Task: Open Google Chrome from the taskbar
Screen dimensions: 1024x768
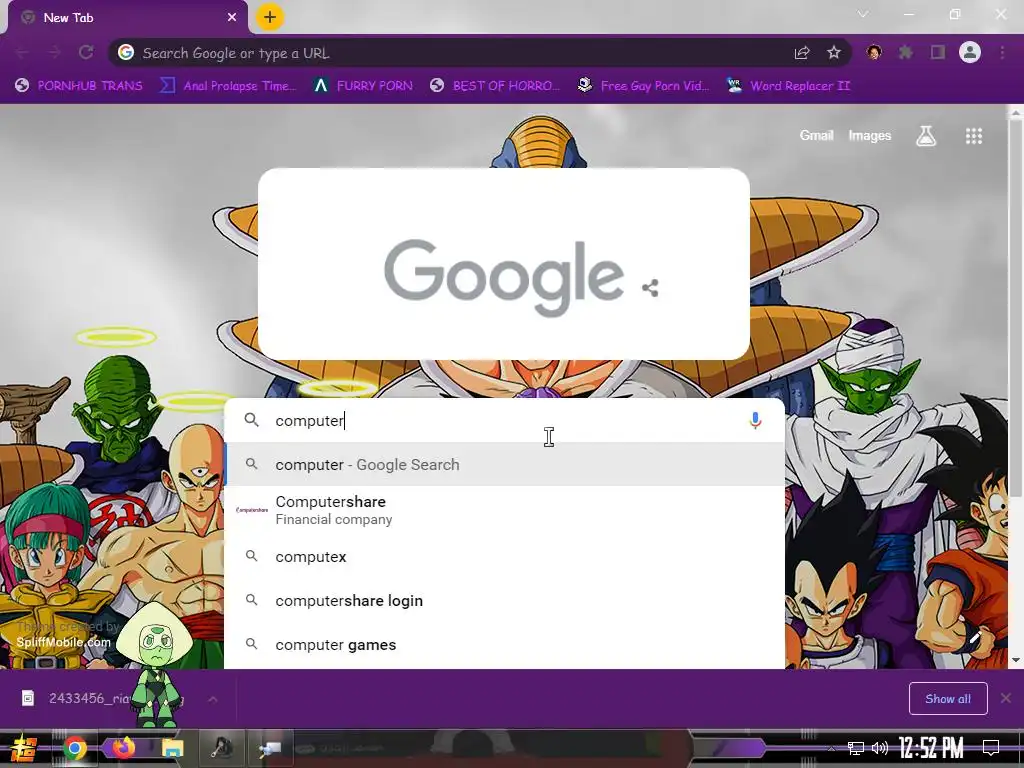Action: pos(75,748)
